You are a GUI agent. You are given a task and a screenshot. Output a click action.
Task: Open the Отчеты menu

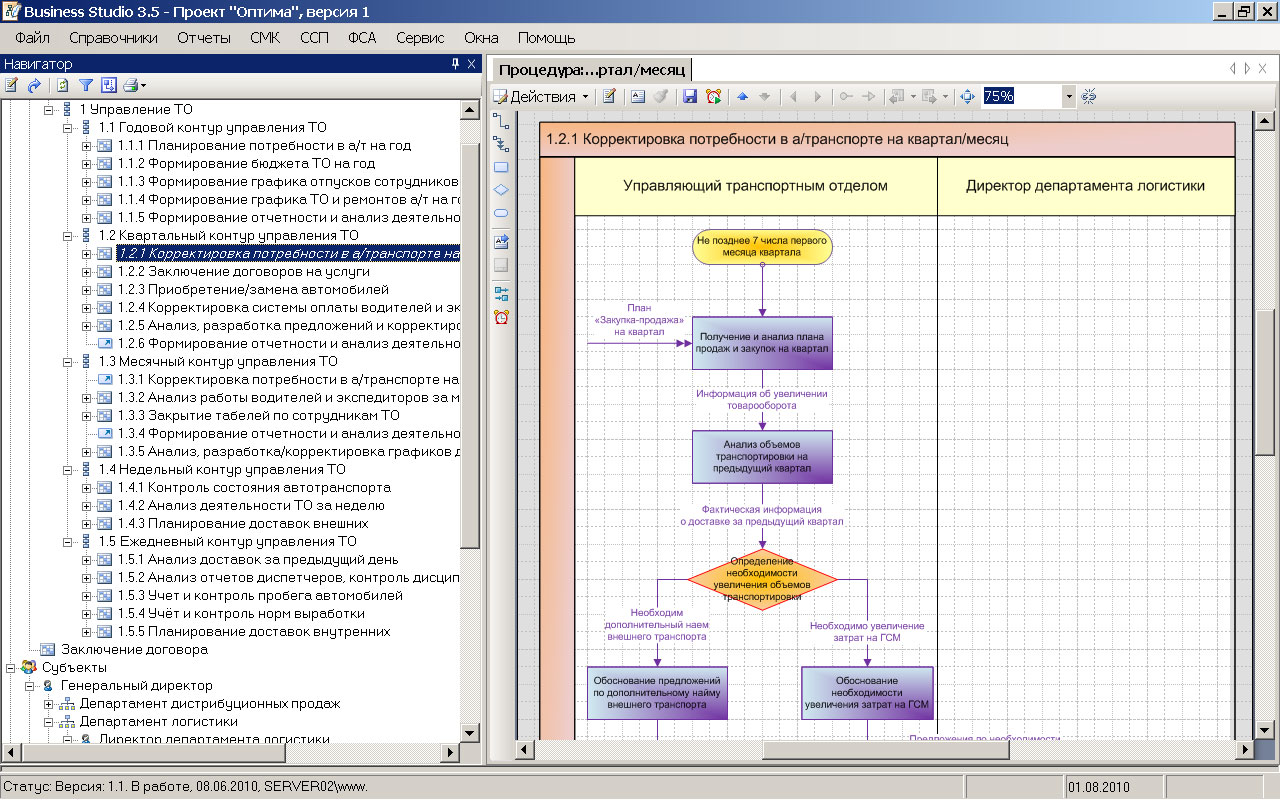[x=204, y=38]
